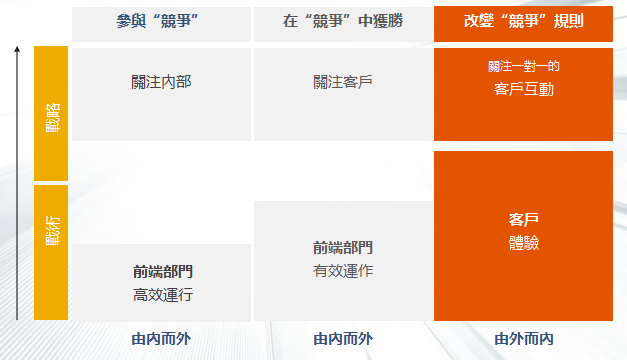Screen dimensions: 627x360
Task: Select the 關注內部 box
Action: tap(161, 94)
